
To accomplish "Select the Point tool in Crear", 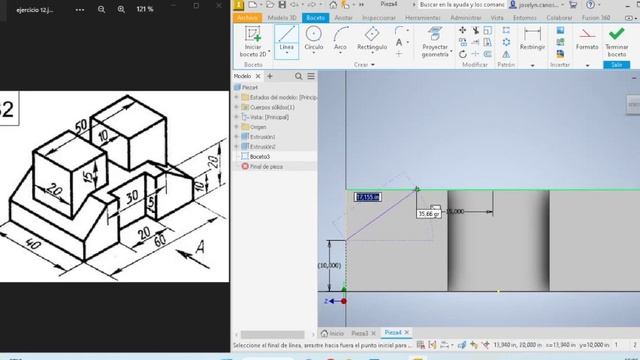I will 399,53.
